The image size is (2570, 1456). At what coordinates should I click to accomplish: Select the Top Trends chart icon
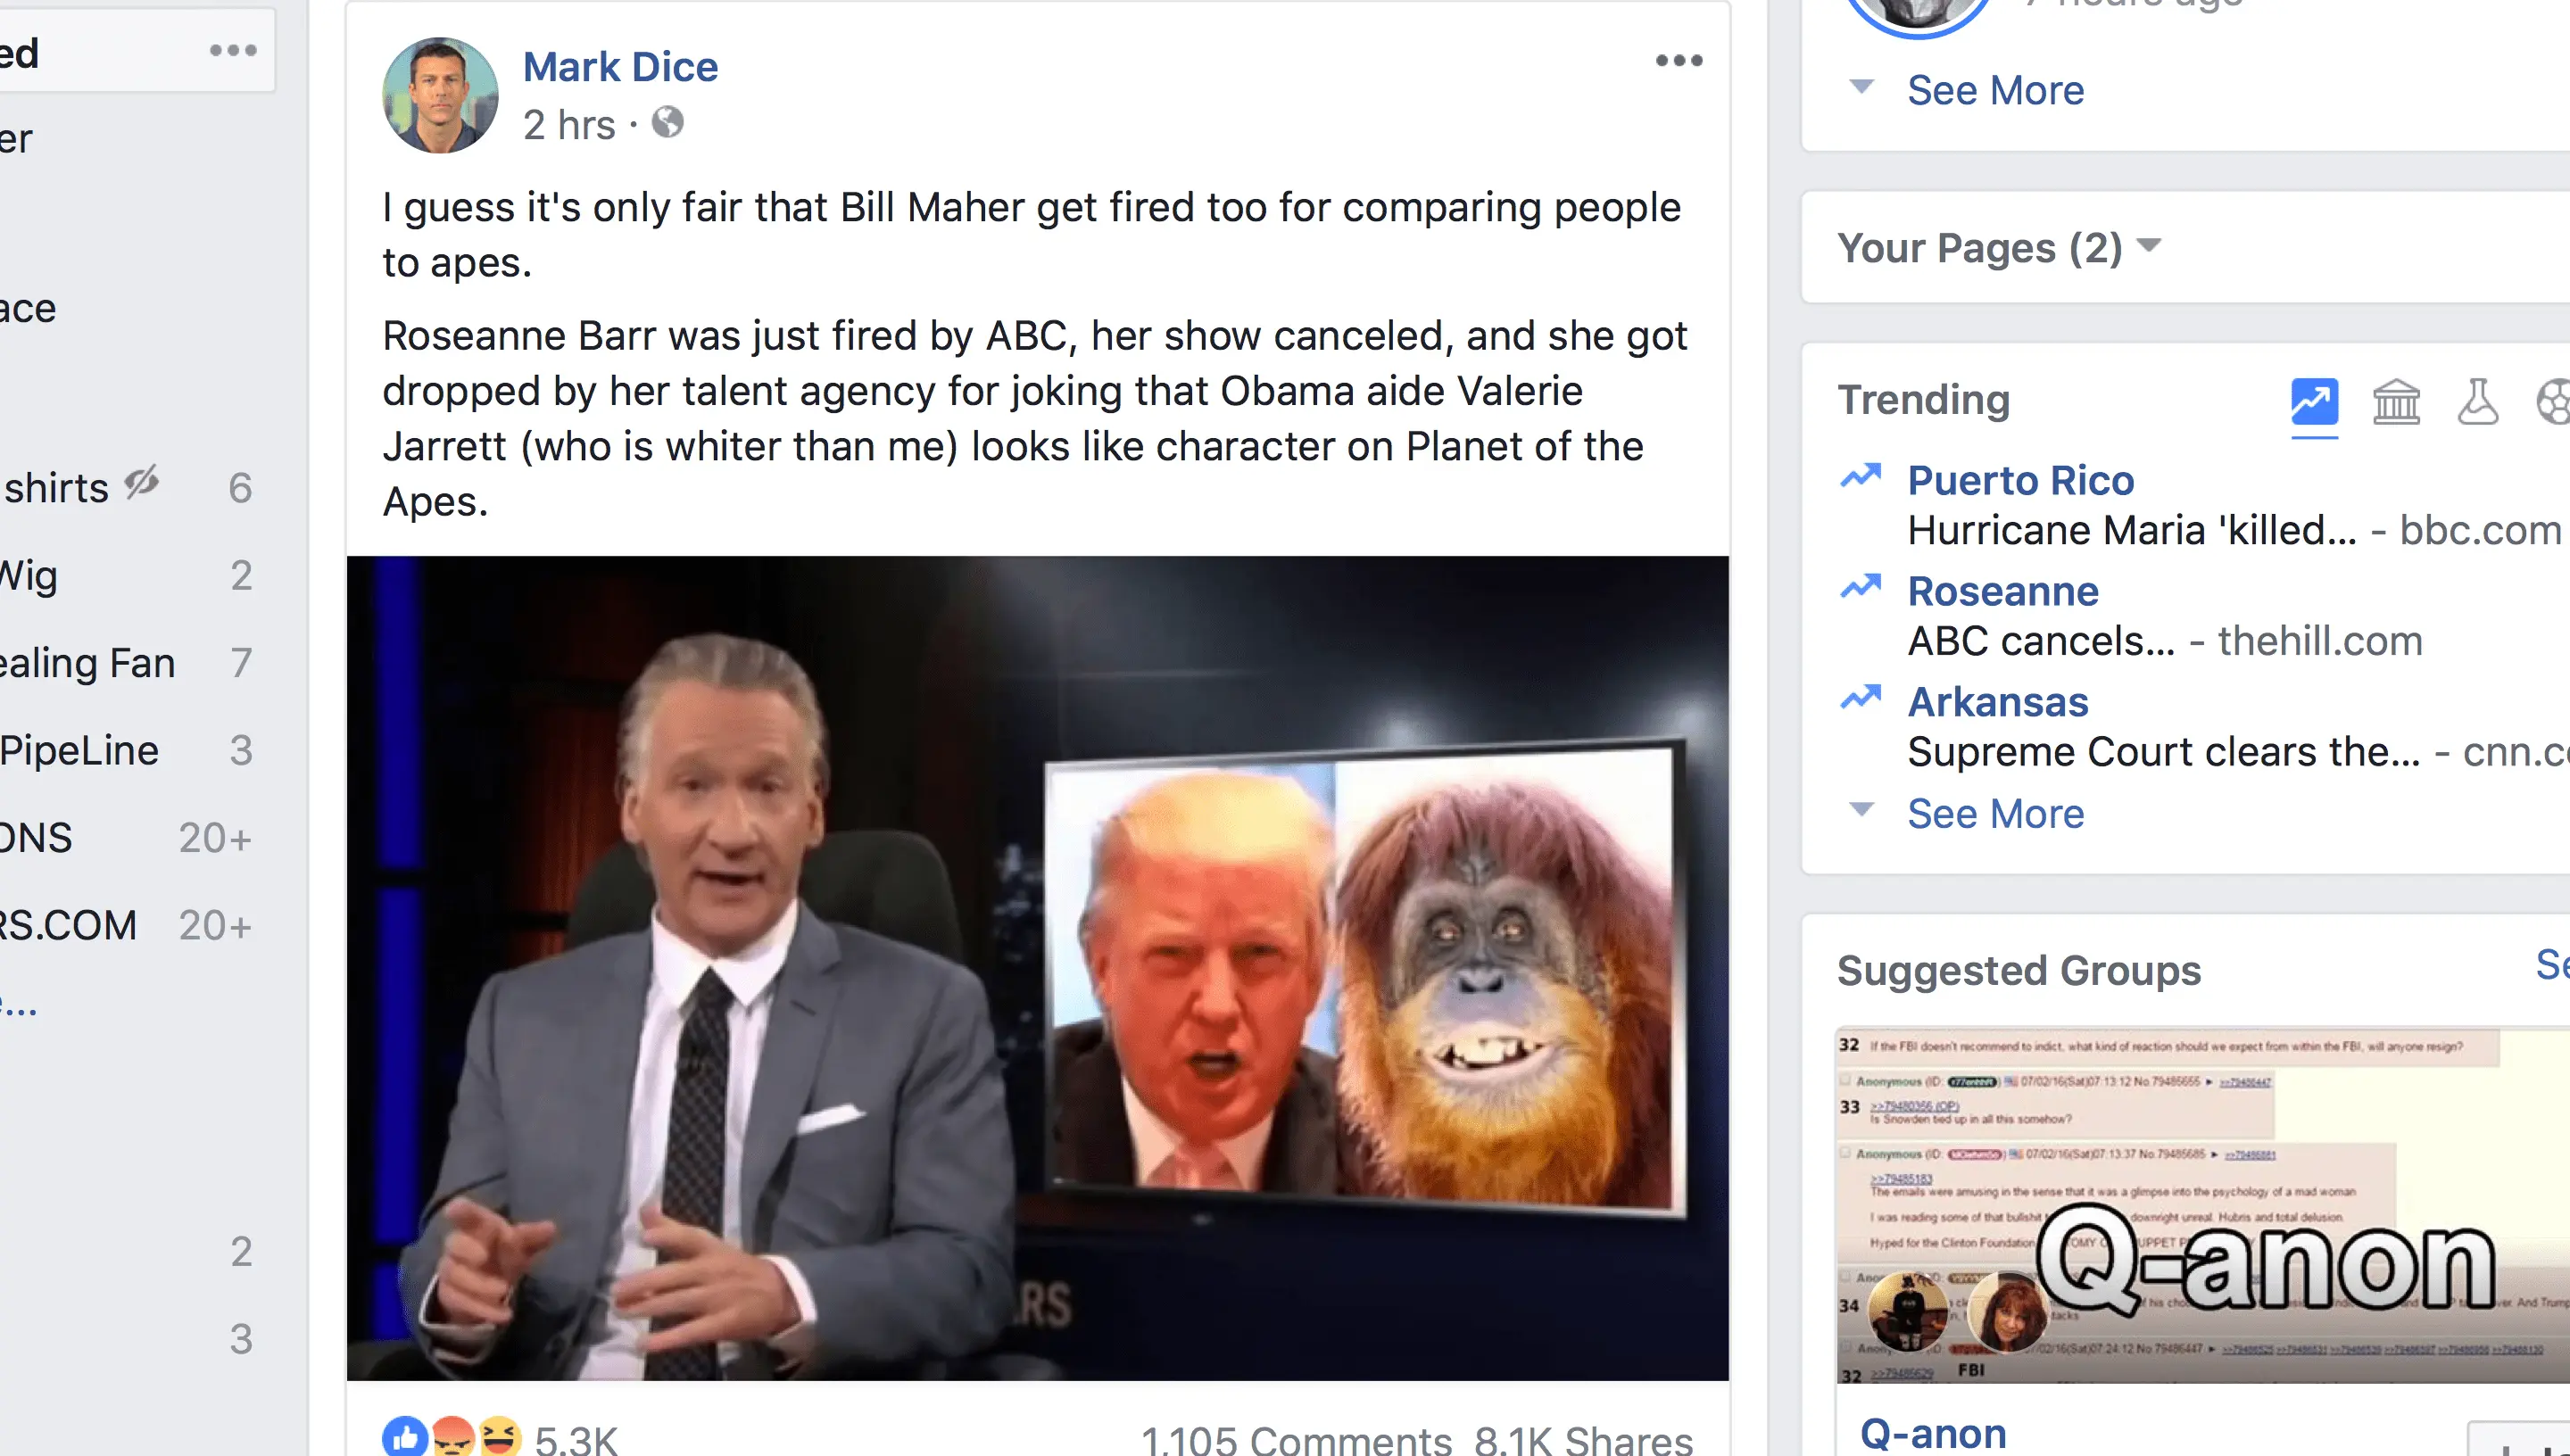(x=2314, y=402)
